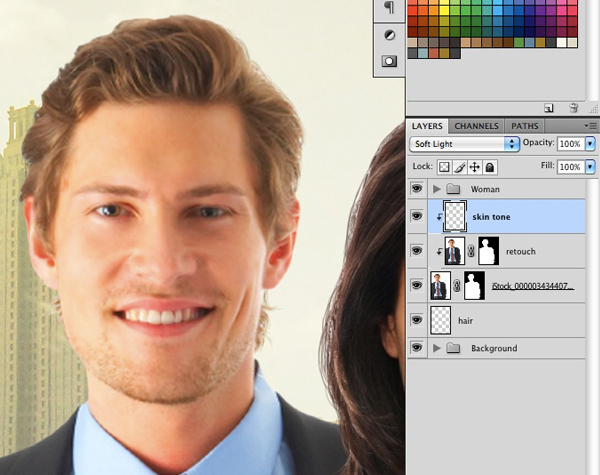This screenshot has width=600, height=475.
Task: Expand the Background layer group
Action: click(x=437, y=348)
